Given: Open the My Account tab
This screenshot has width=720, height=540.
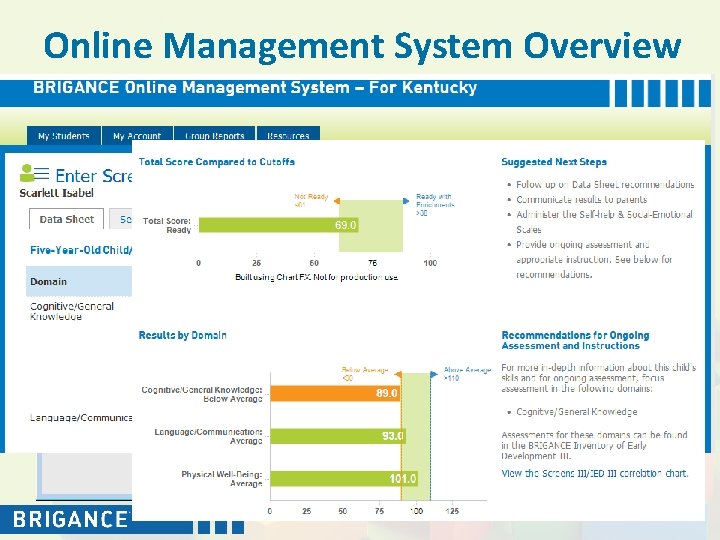Looking at the screenshot, I should [x=137, y=135].
